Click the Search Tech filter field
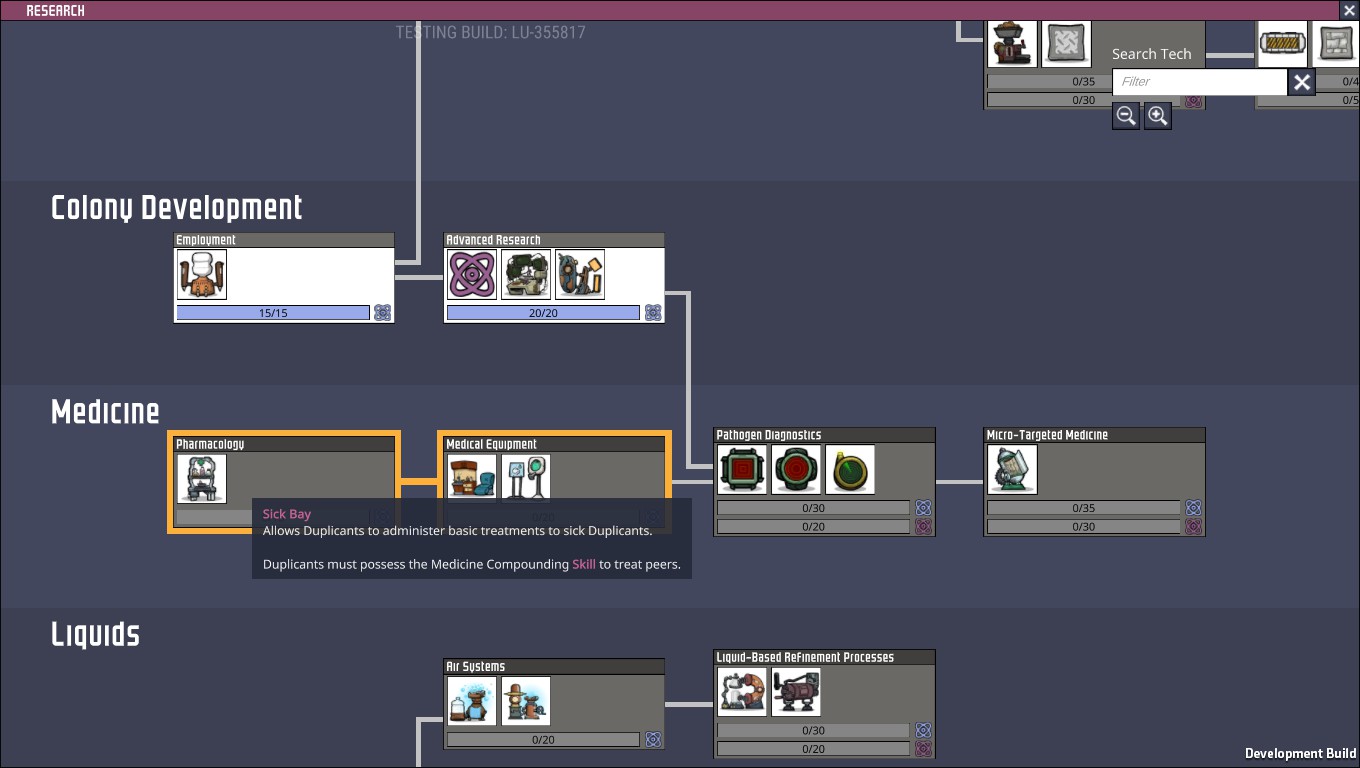The height and width of the screenshot is (768, 1360). point(1200,82)
